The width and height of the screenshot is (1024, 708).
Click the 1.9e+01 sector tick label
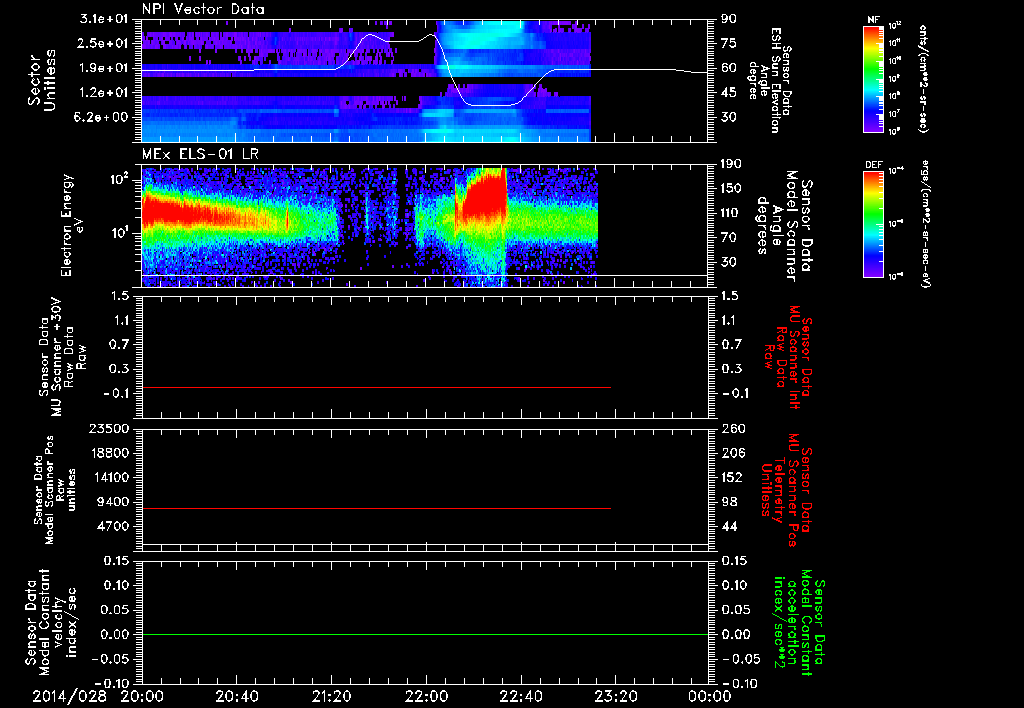[x=104, y=68]
